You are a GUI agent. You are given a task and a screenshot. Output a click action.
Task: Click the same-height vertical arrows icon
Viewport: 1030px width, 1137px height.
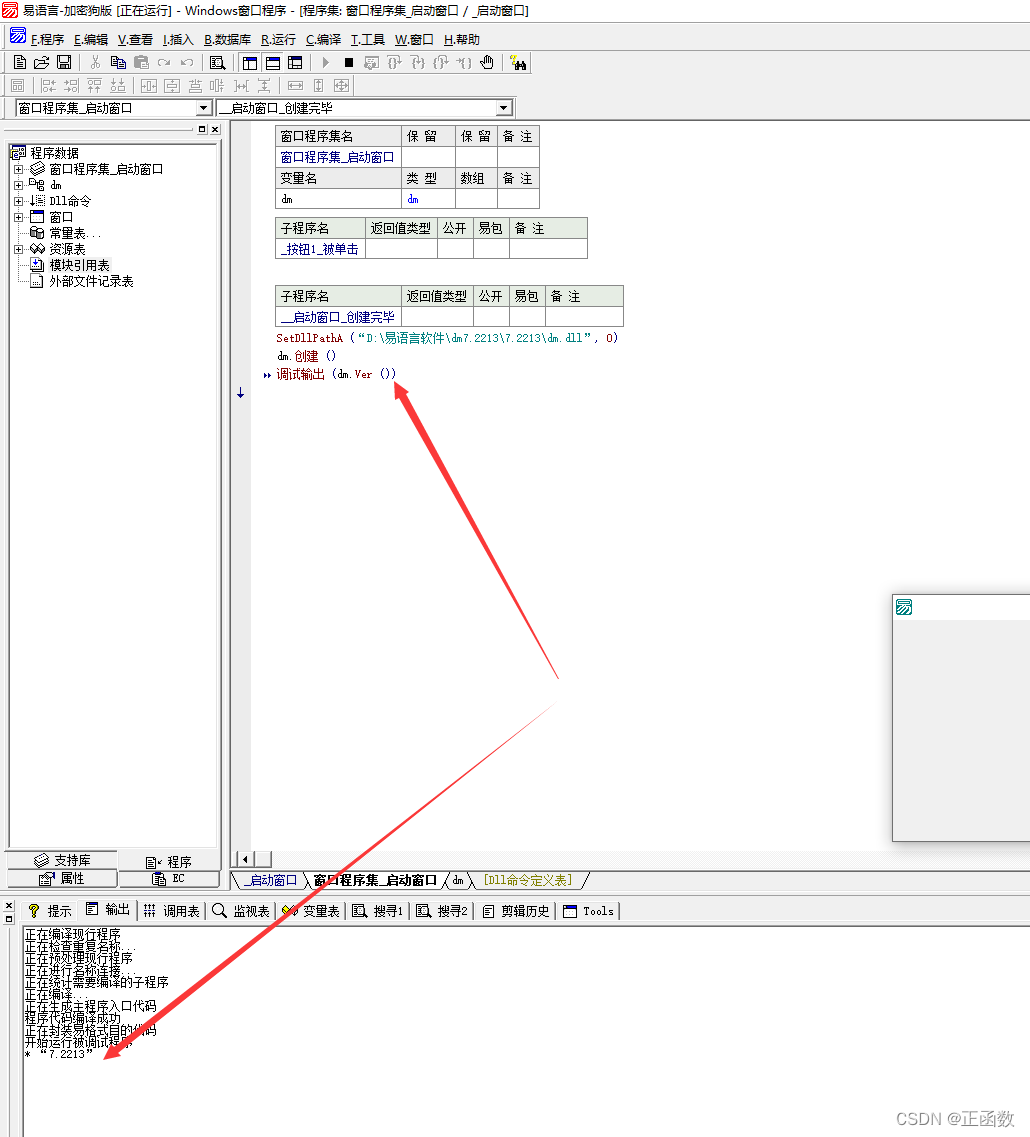[318, 86]
